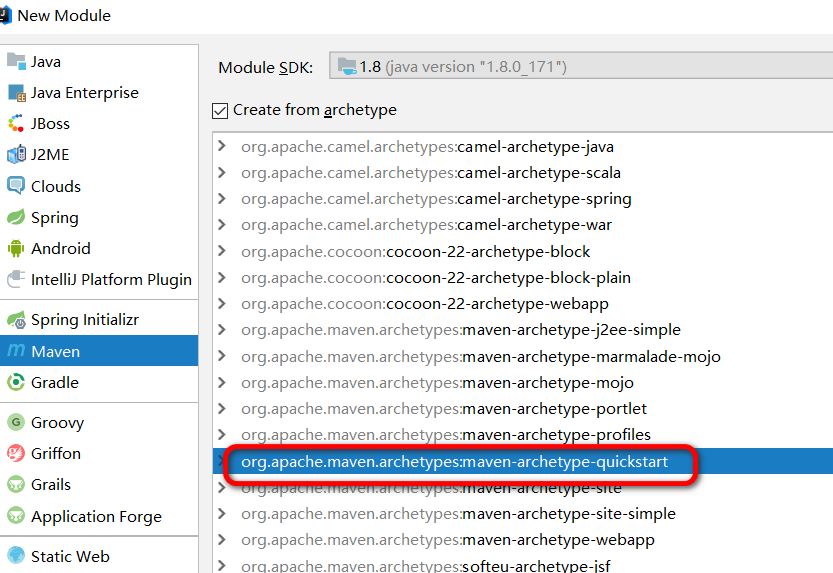Click the Application Forge icon
Screen dimensions: 833x573
tap(16, 516)
